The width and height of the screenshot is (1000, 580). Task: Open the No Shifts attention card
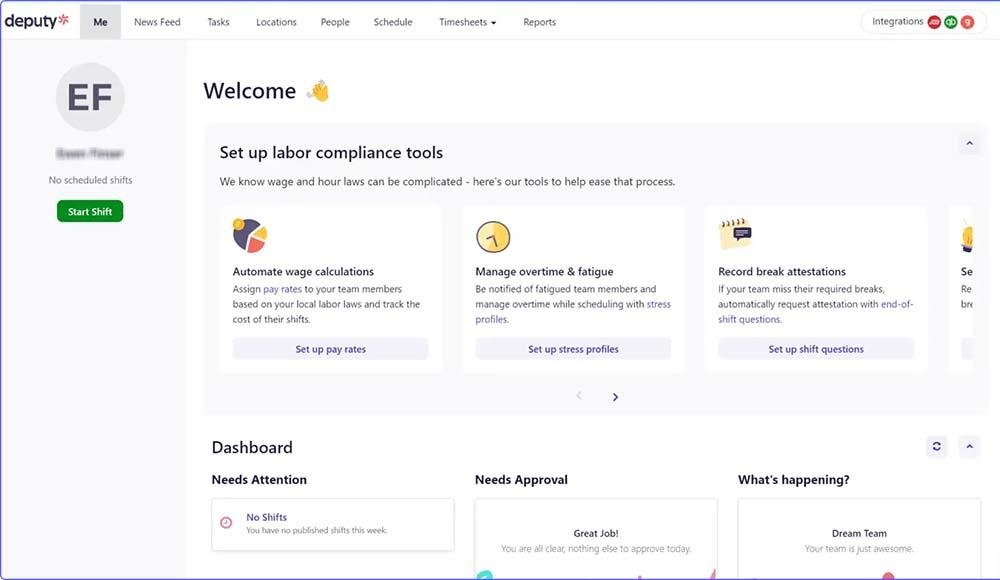[x=333, y=524]
